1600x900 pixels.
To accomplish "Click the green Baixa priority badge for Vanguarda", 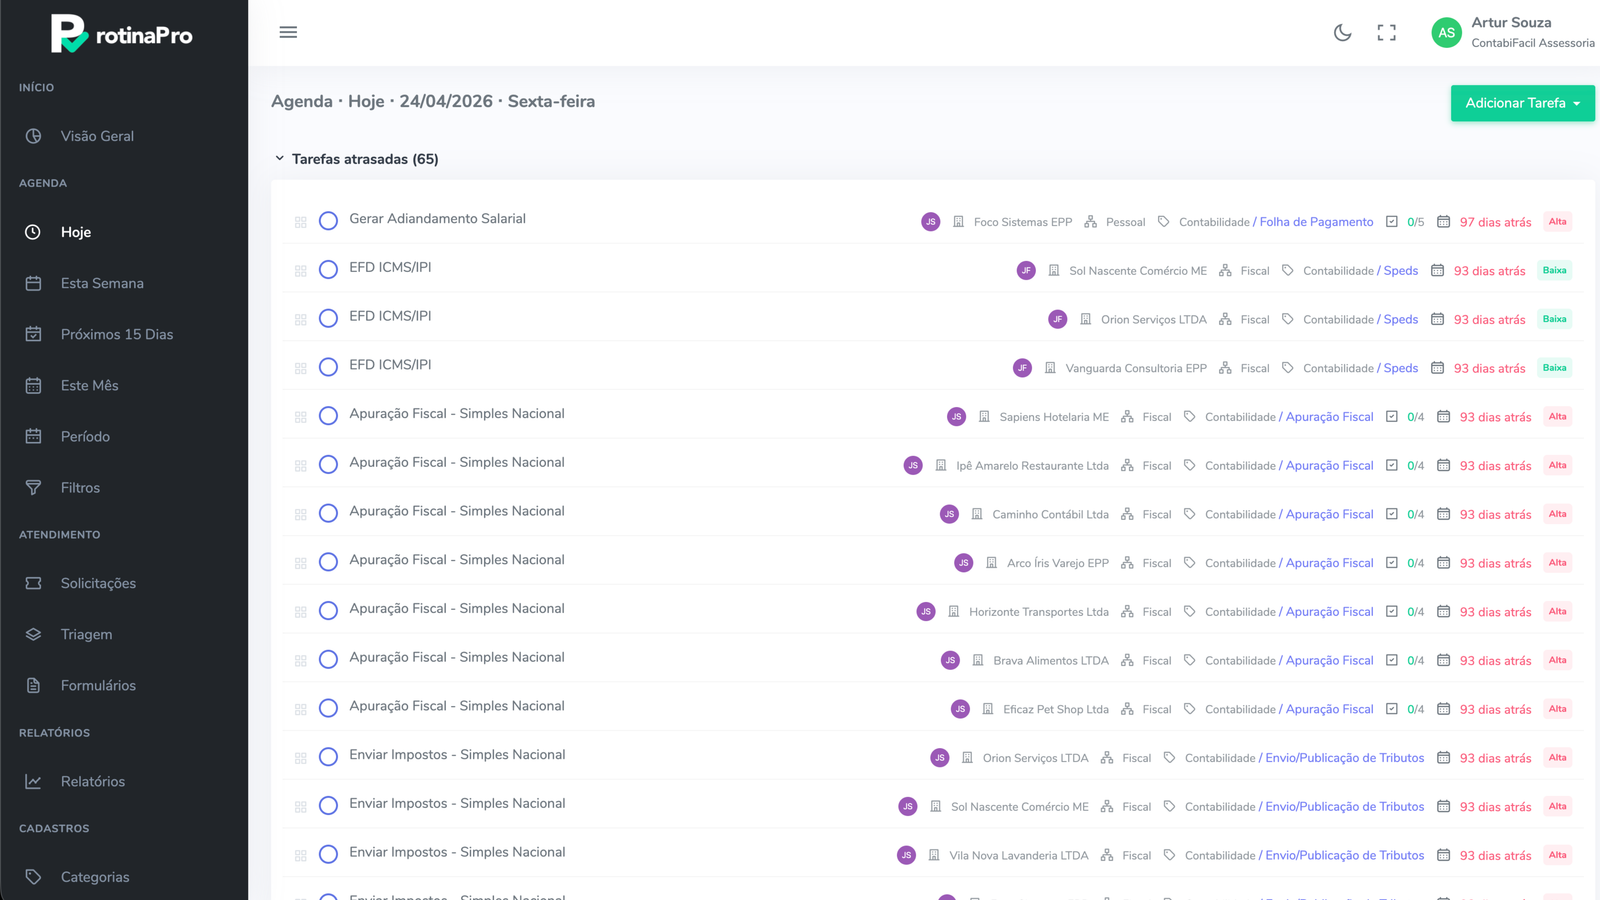I will [1554, 368].
